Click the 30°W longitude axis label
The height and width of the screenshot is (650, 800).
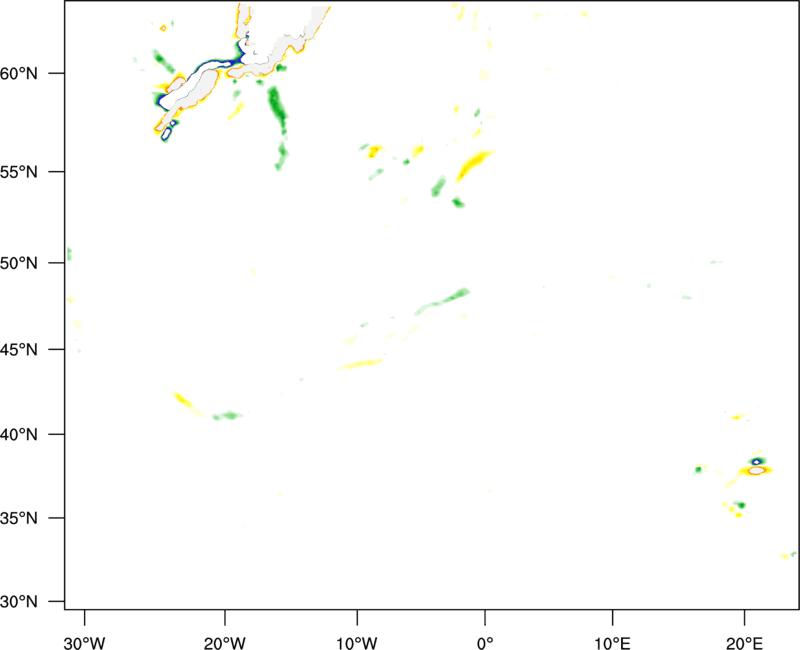[x=84, y=643]
